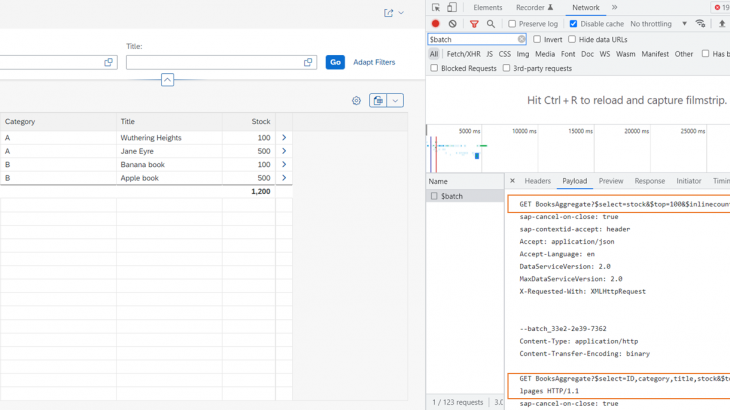Image resolution: width=730 pixels, height=410 pixels.
Task: Open the Preview tab
Action: 611,181
